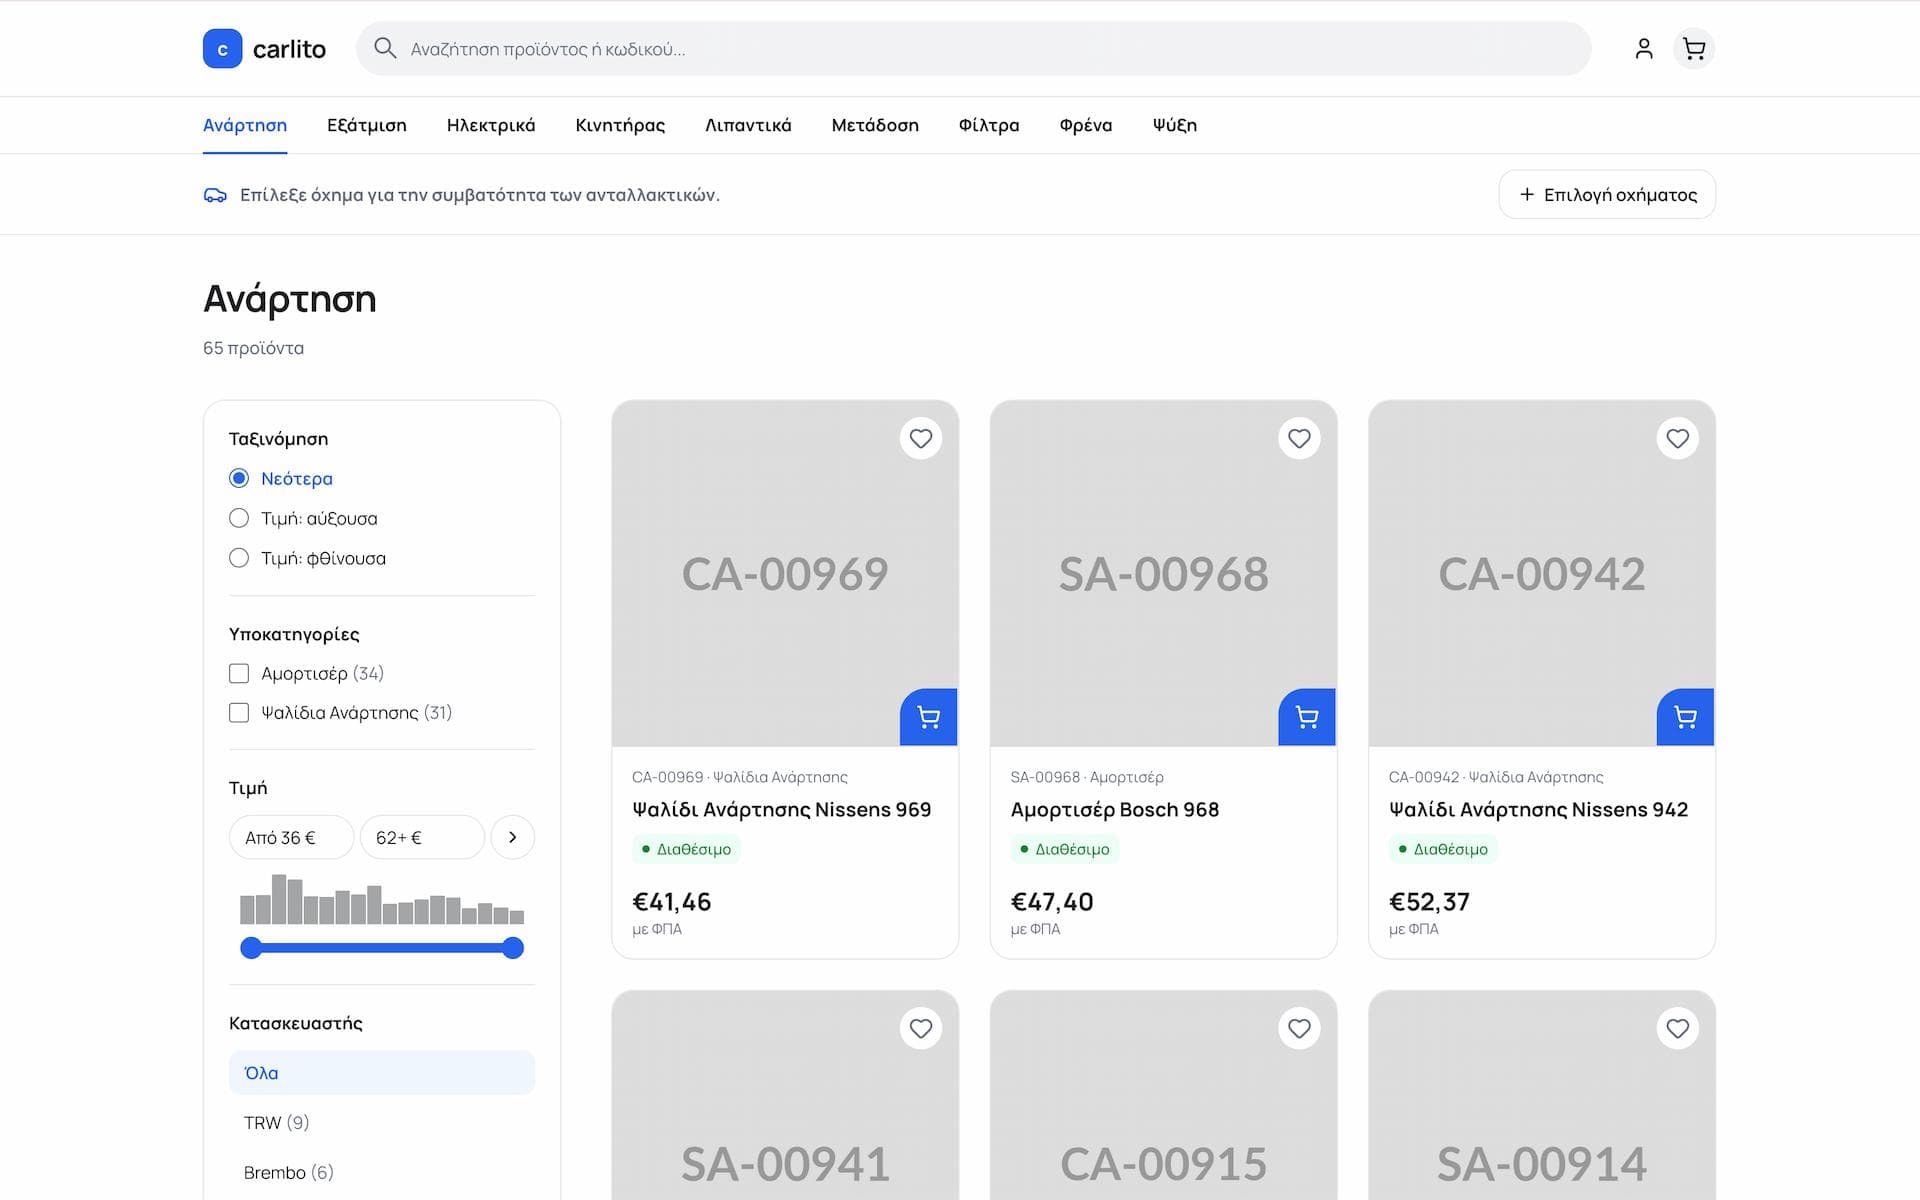Add Ψαλίδι Ανάρτησης Nissens 969 to cart
The width and height of the screenshot is (1920, 1200).
928,717
